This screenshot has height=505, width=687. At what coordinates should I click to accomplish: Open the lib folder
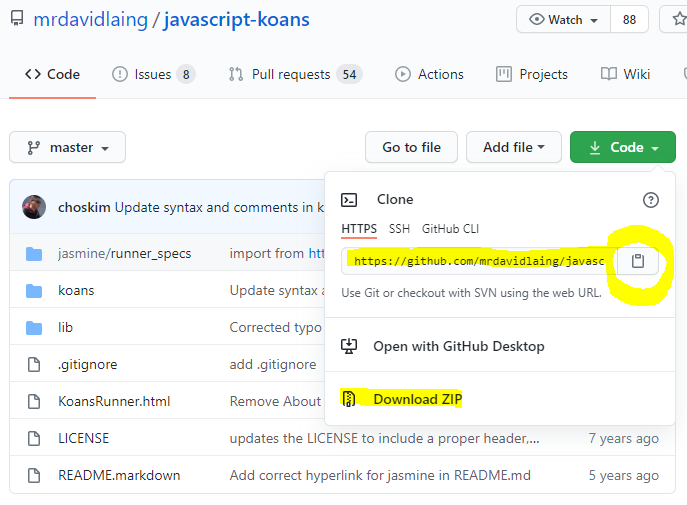click(x=65, y=327)
